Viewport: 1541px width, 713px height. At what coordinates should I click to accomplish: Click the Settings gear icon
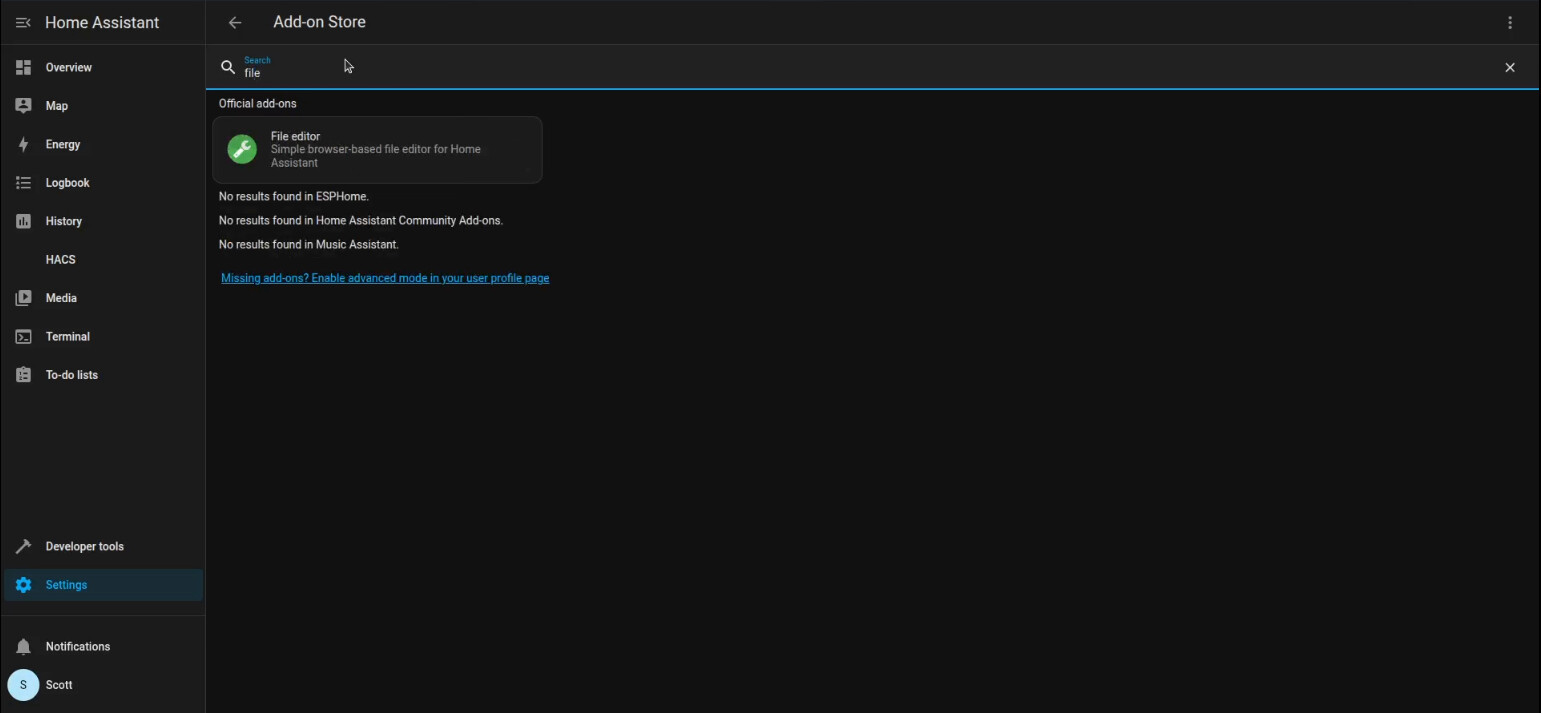(x=23, y=585)
